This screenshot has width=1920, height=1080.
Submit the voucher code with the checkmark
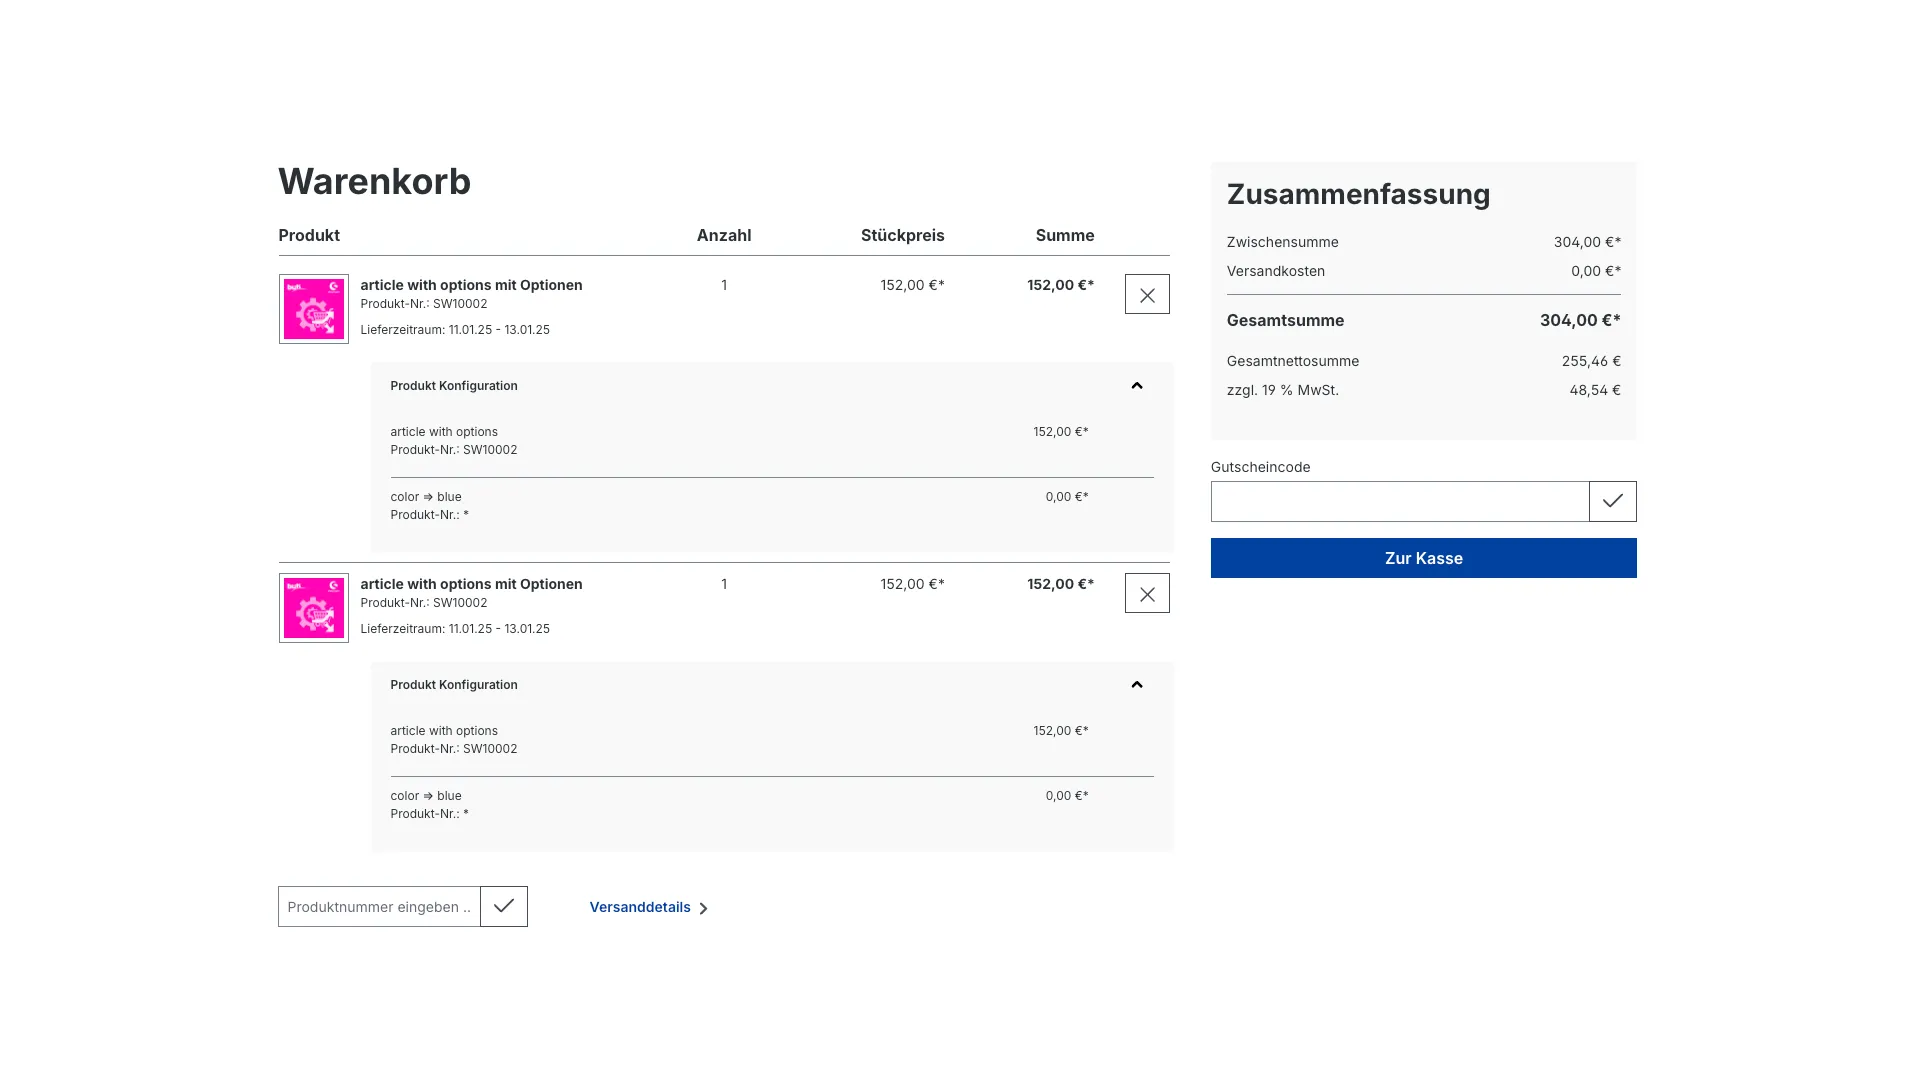point(1611,501)
